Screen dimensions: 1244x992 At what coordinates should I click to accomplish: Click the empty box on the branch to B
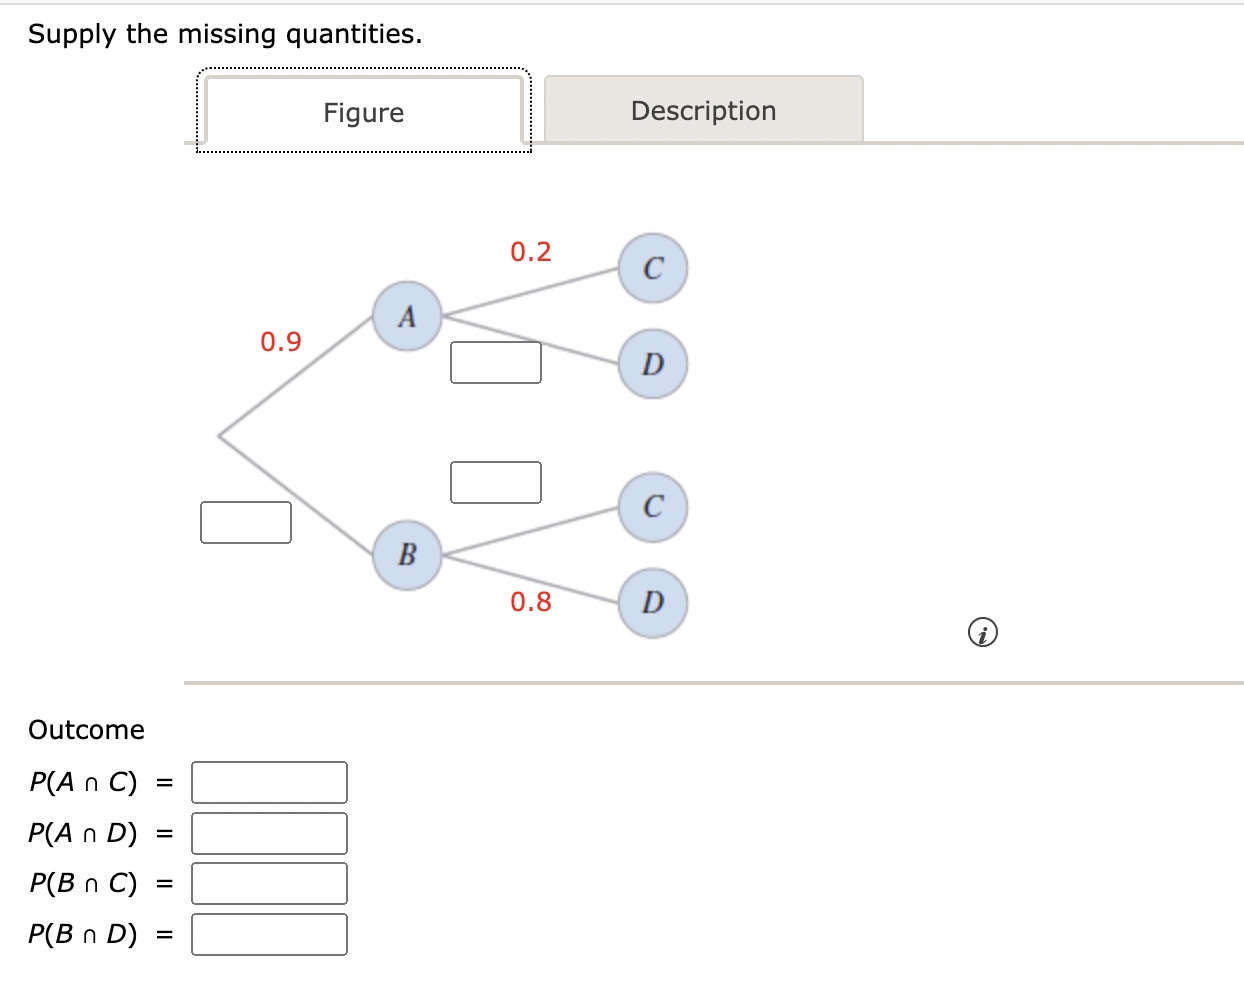246,521
